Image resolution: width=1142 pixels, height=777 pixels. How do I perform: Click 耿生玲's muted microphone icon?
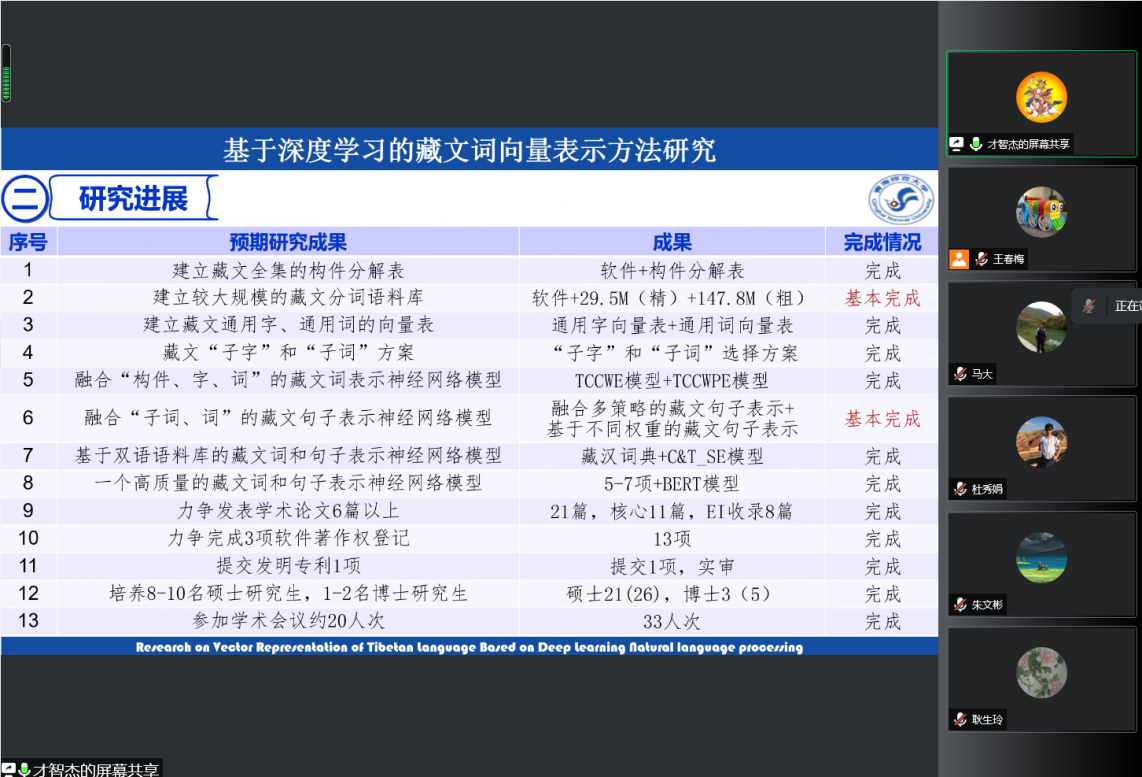coord(960,719)
